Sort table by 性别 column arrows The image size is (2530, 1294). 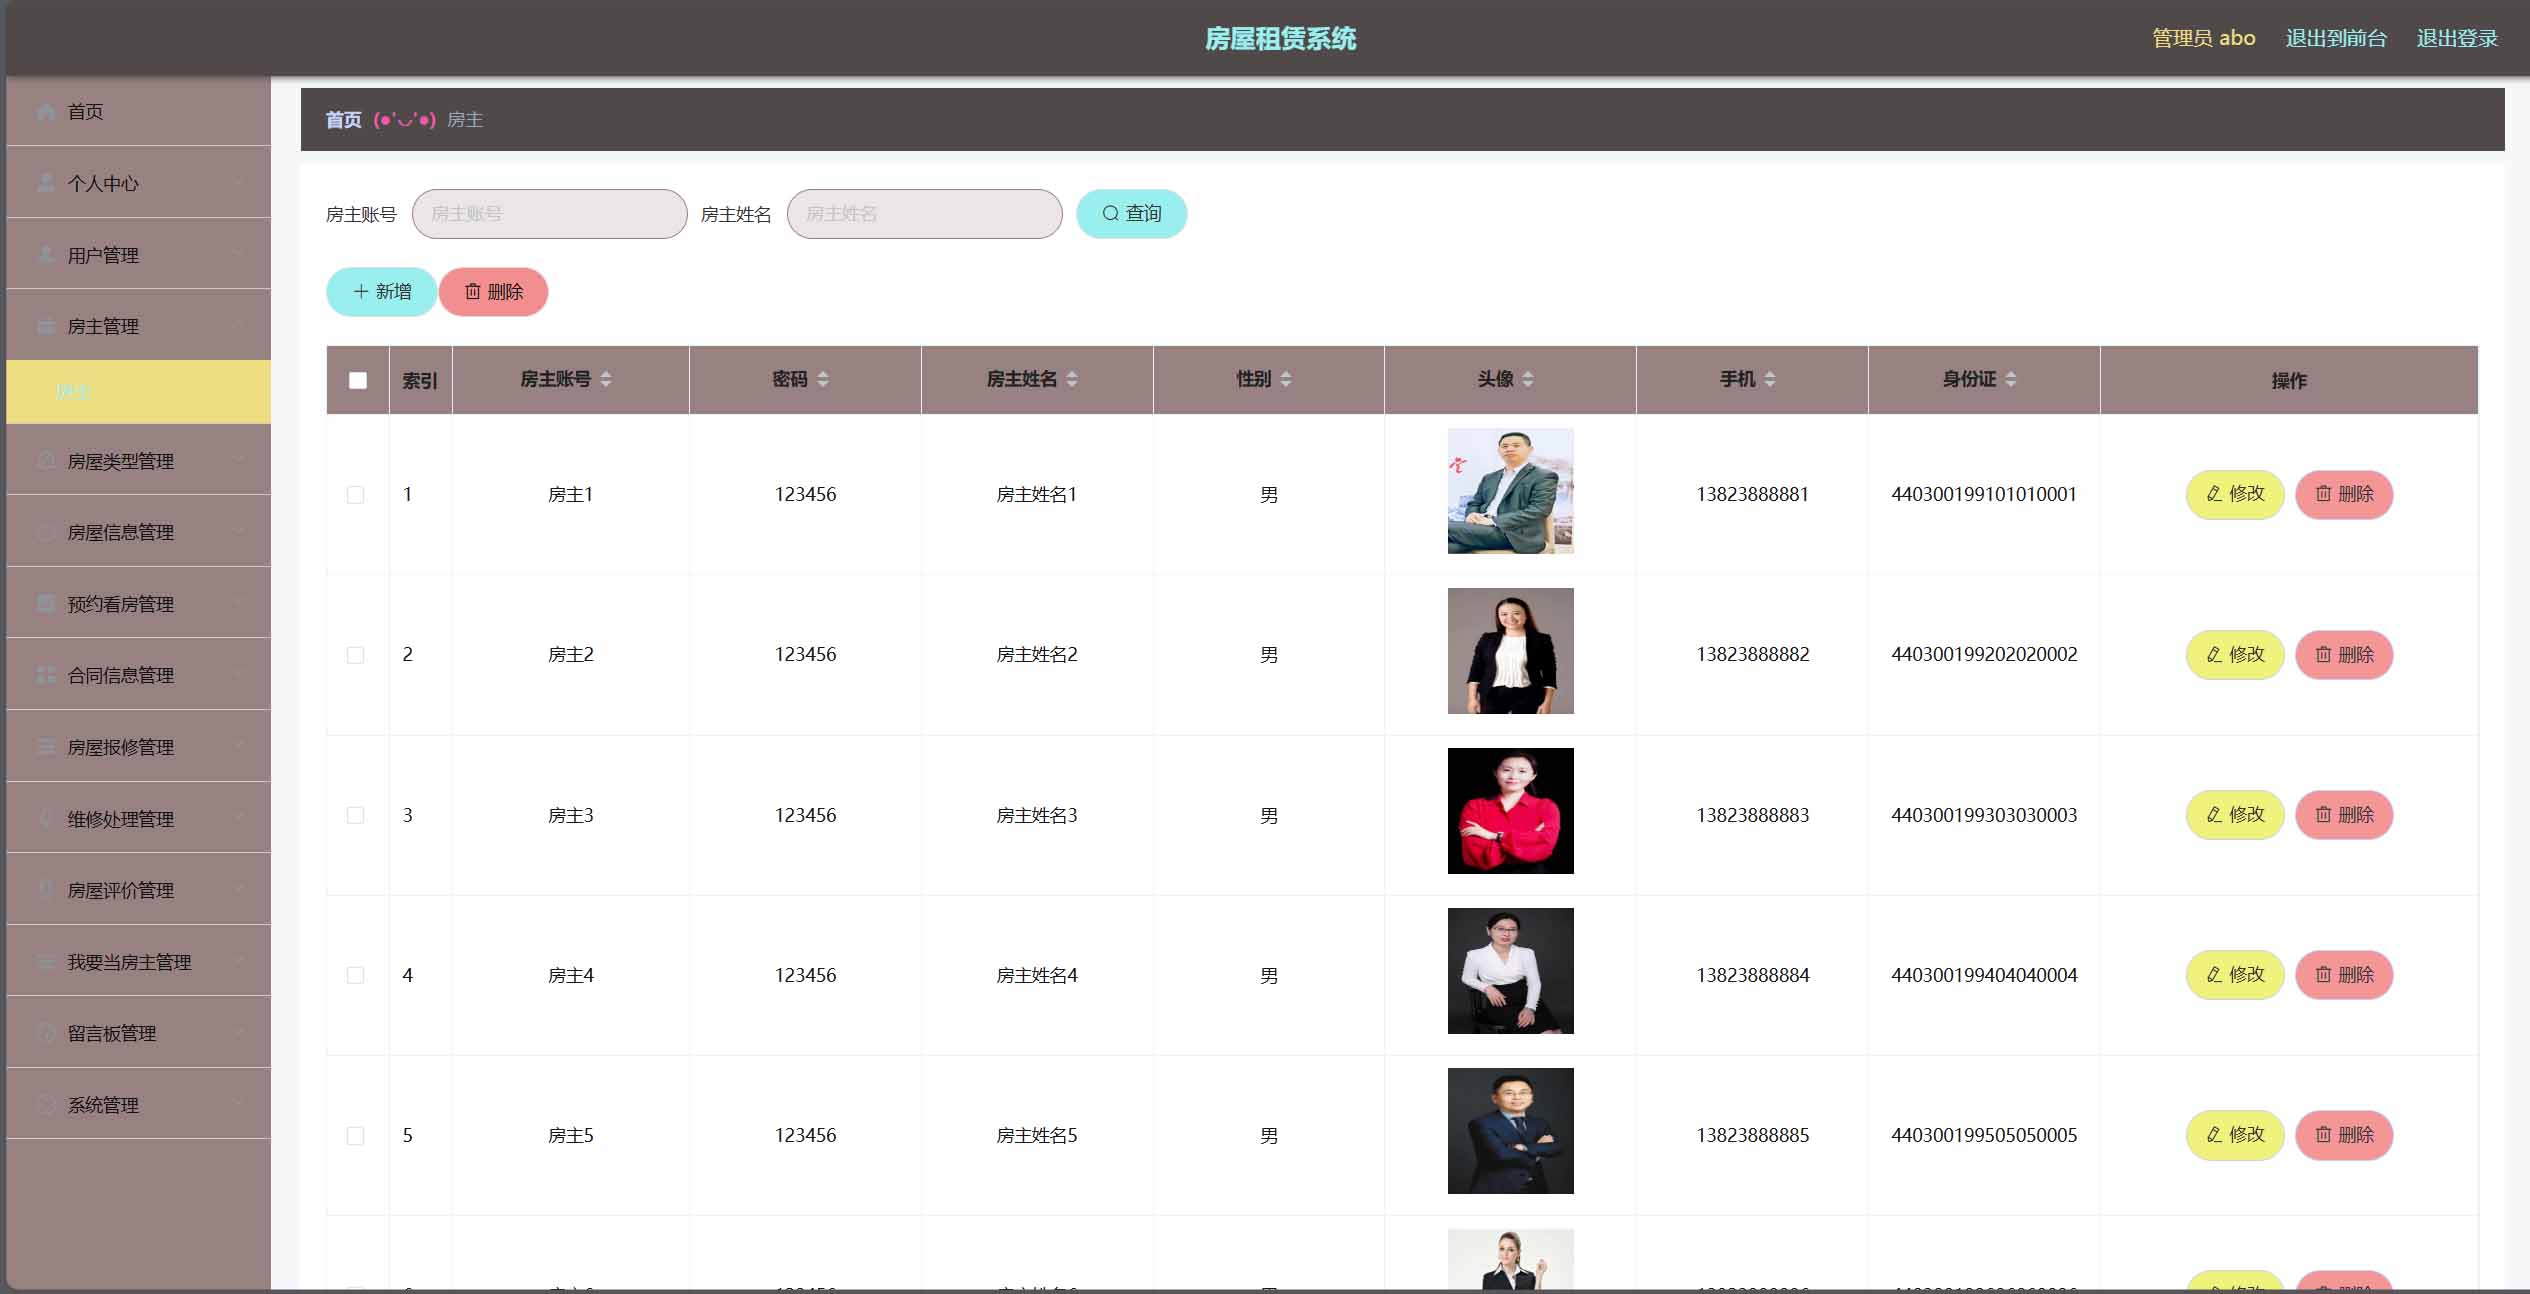[x=1286, y=379]
